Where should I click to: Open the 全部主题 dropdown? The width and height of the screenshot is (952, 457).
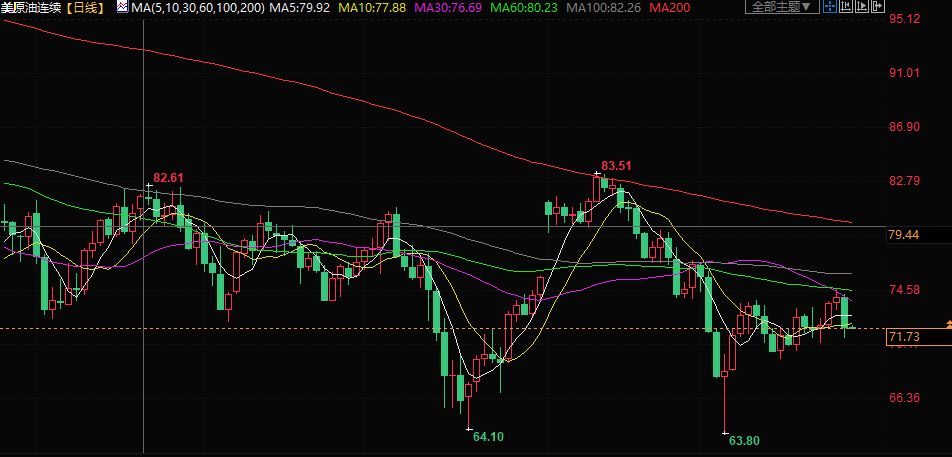tap(782, 6)
